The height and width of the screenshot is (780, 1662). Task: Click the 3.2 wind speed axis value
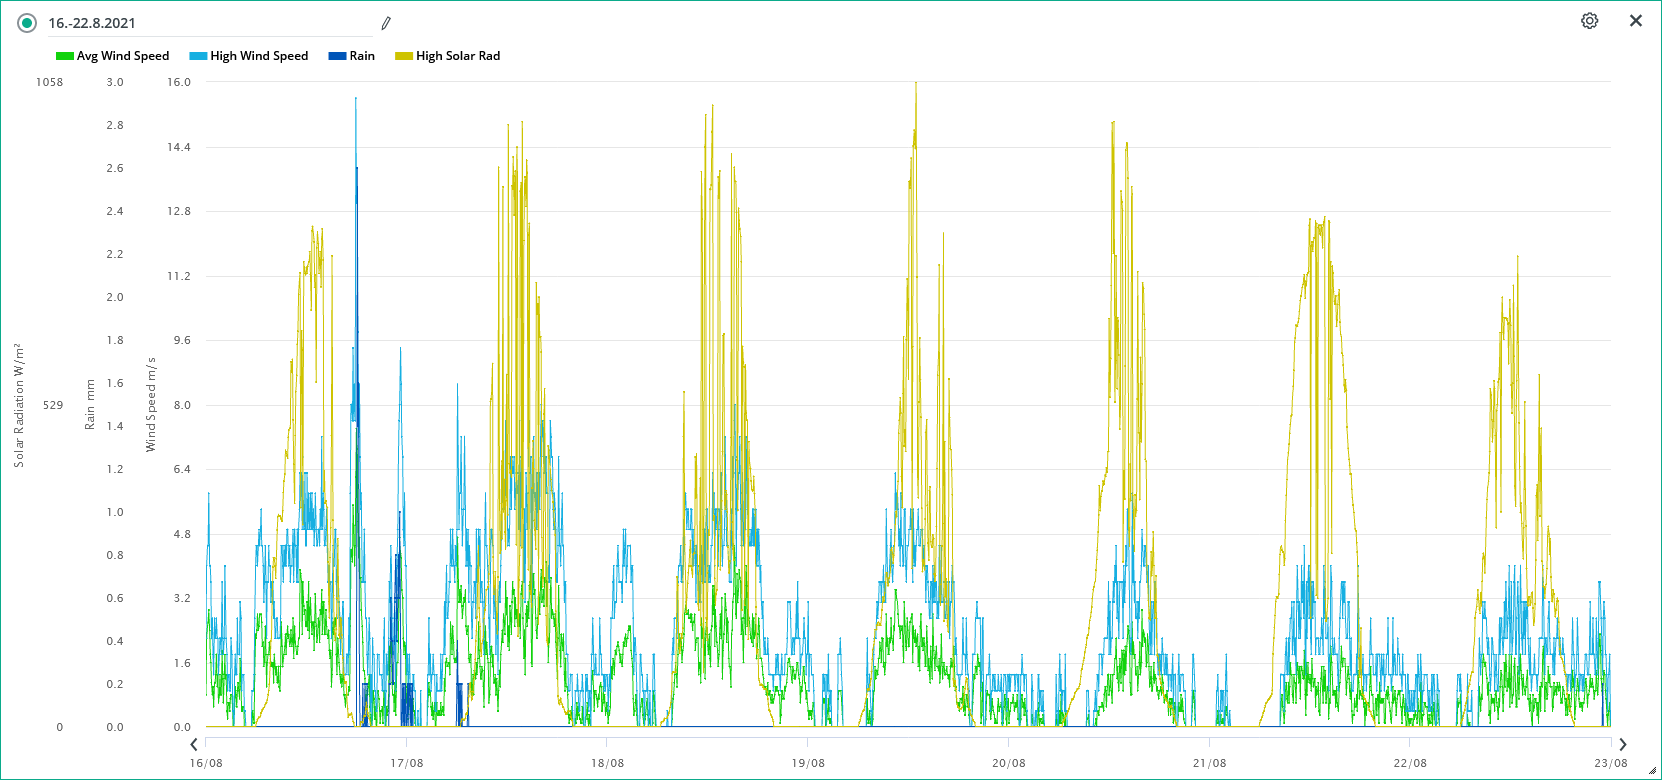click(182, 598)
